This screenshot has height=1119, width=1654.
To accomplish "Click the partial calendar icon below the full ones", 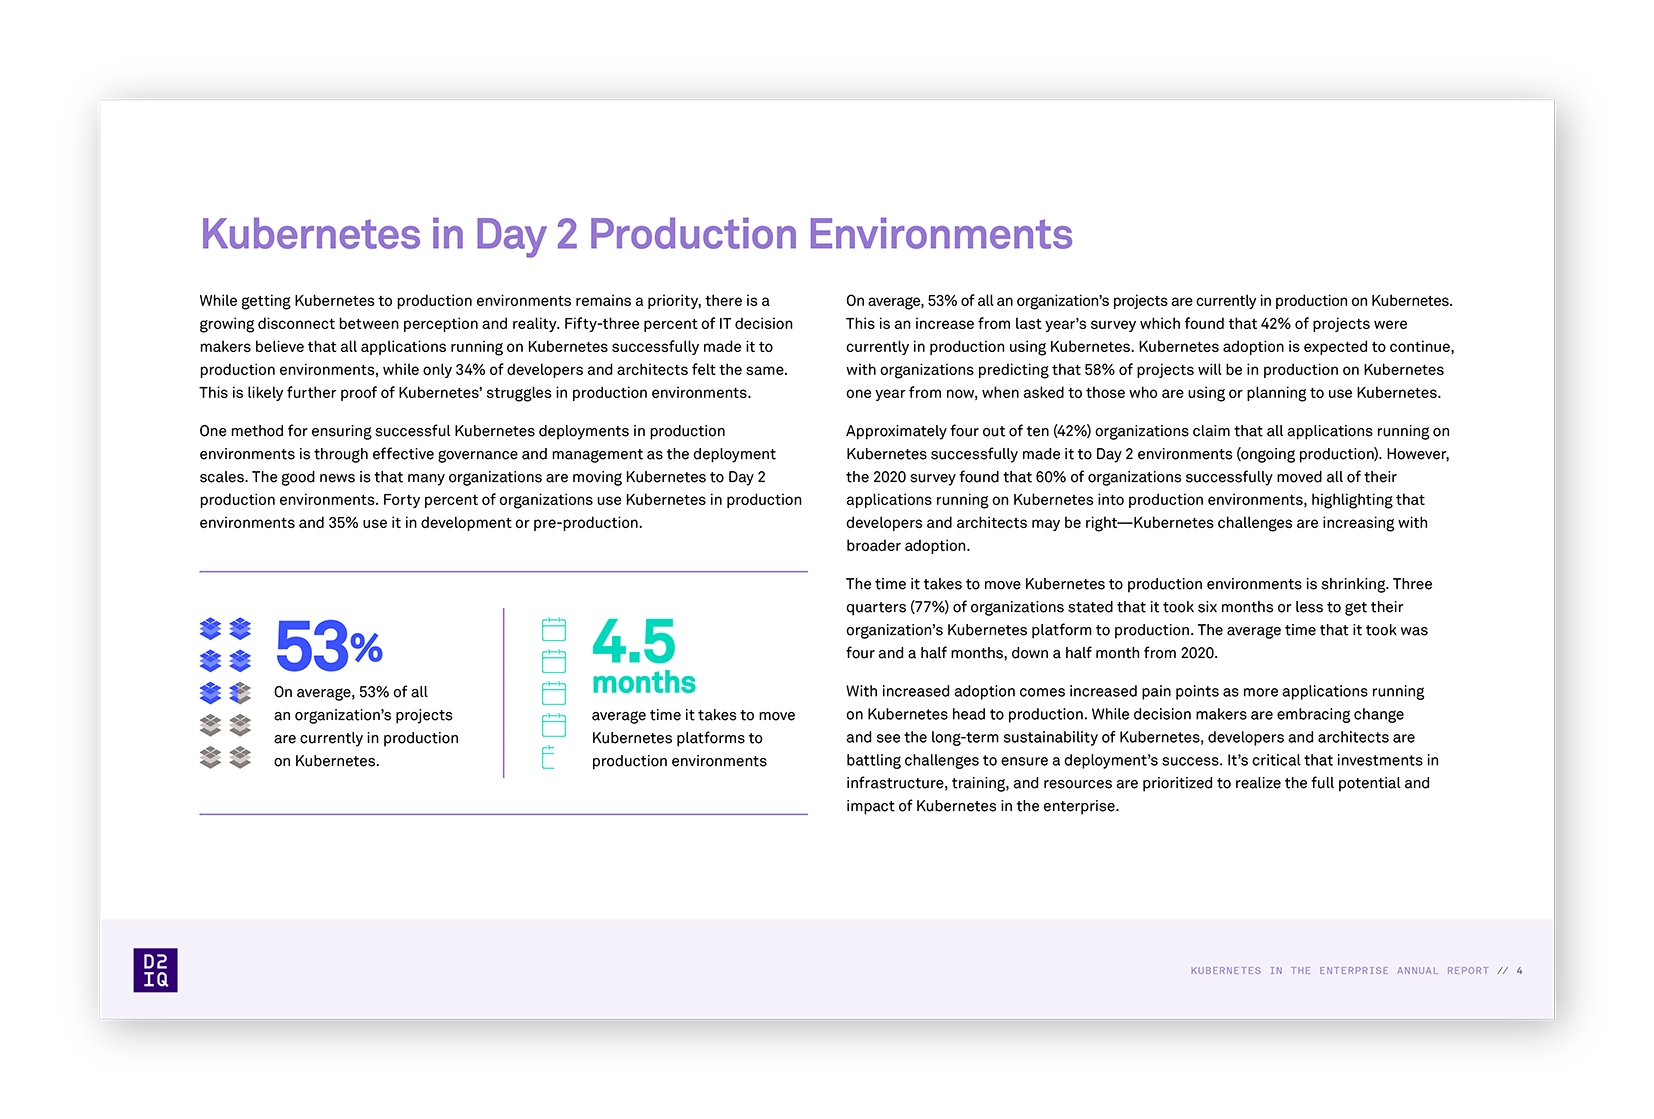I will tap(548, 757).
